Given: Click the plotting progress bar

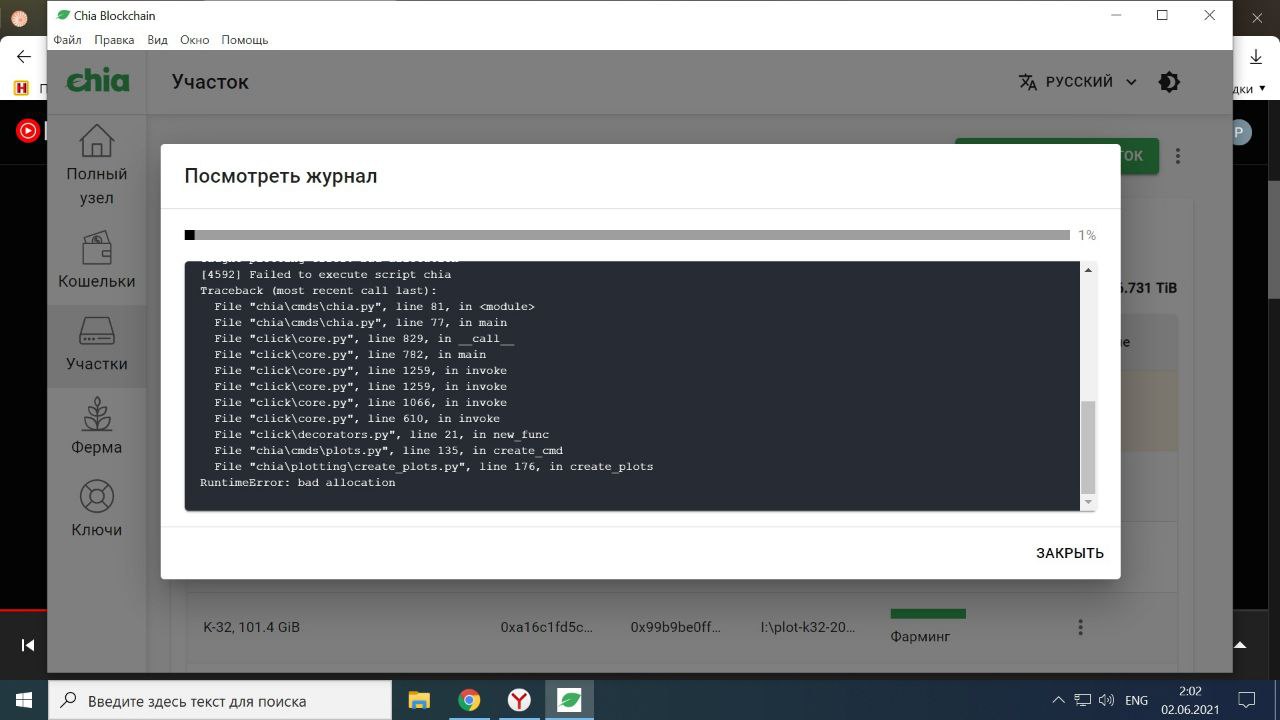Looking at the screenshot, I should click(627, 235).
